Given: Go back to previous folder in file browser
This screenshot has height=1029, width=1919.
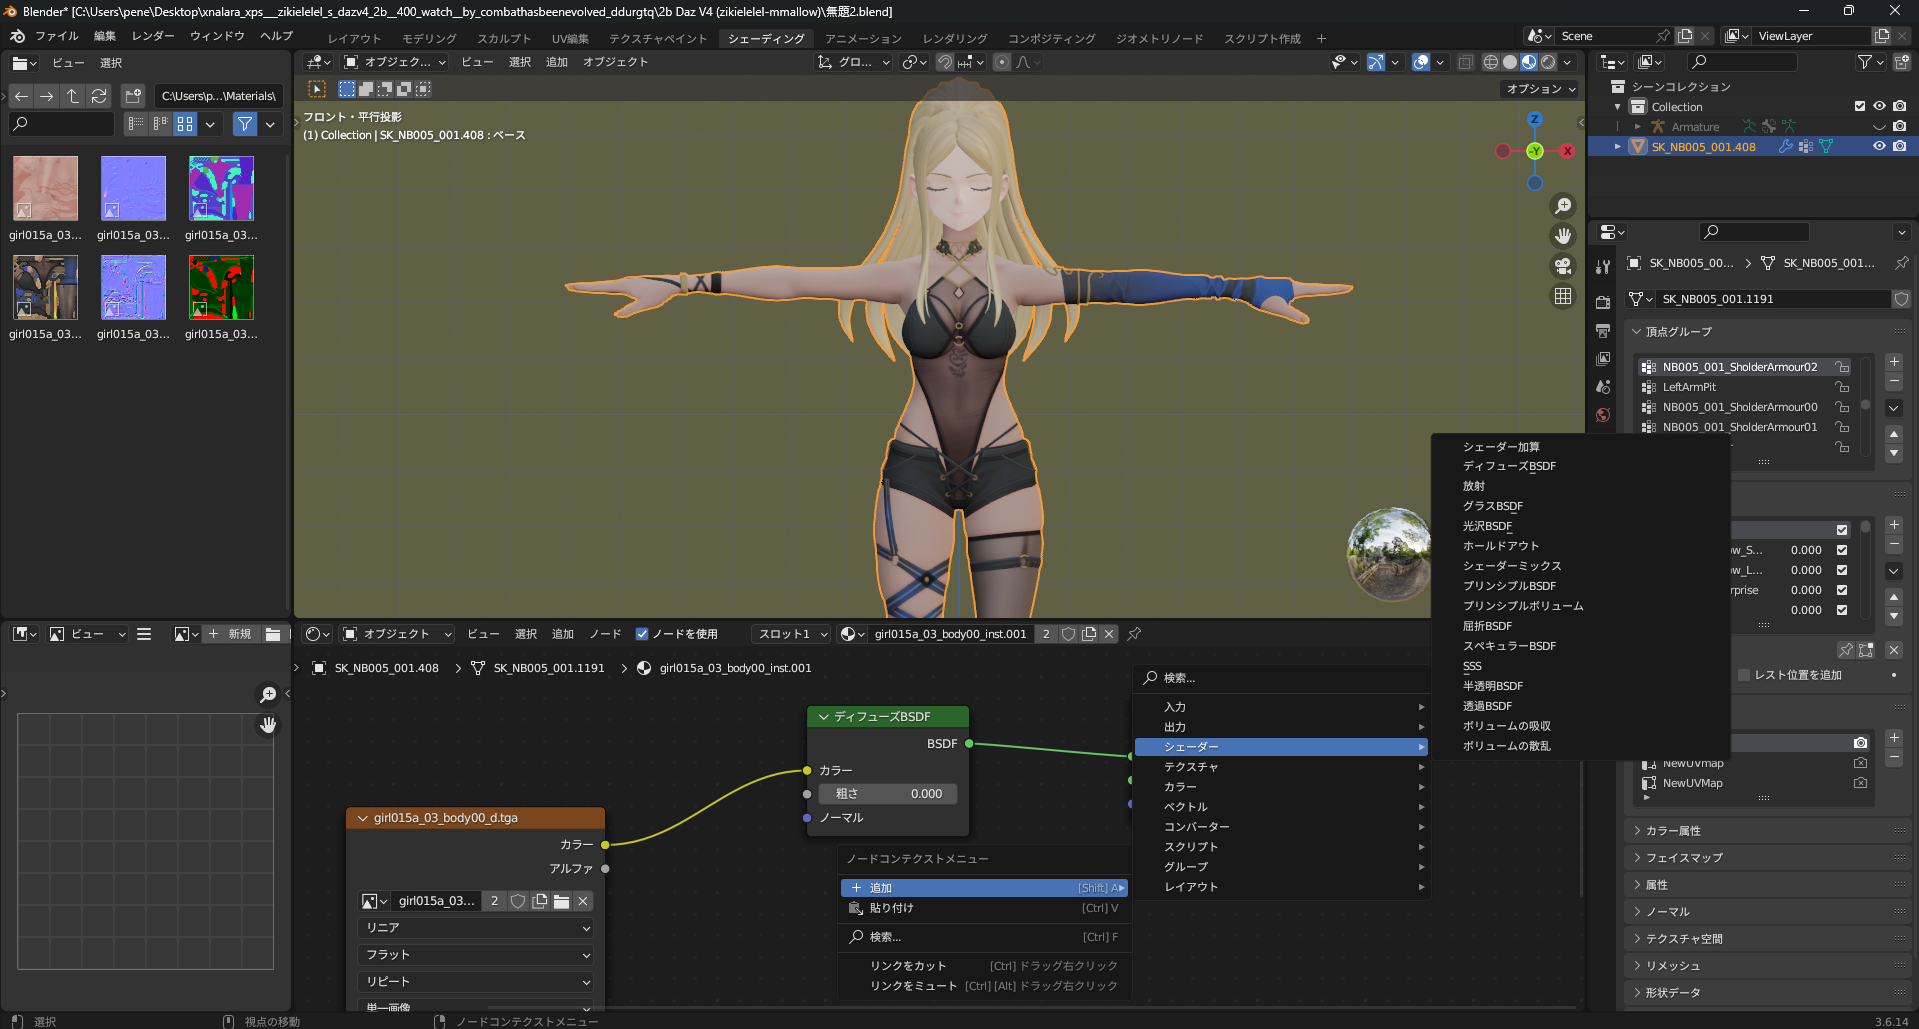Looking at the screenshot, I should click(x=21, y=96).
